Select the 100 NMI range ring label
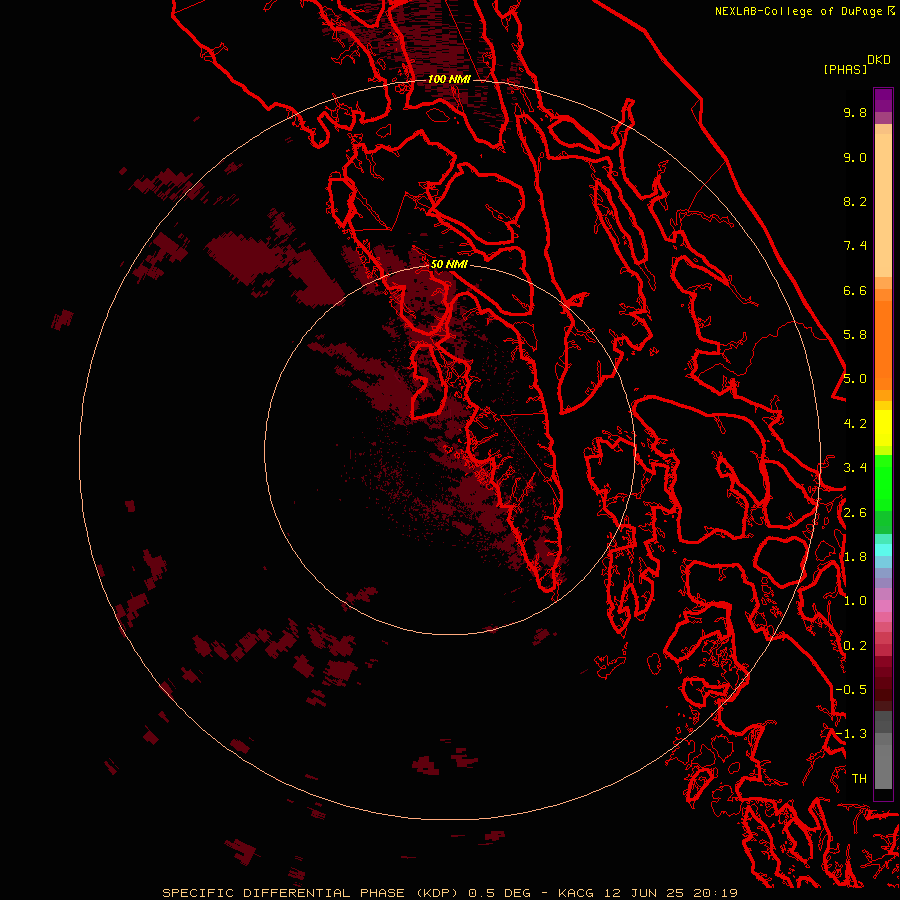The image size is (900, 900). (x=449, y=79)
